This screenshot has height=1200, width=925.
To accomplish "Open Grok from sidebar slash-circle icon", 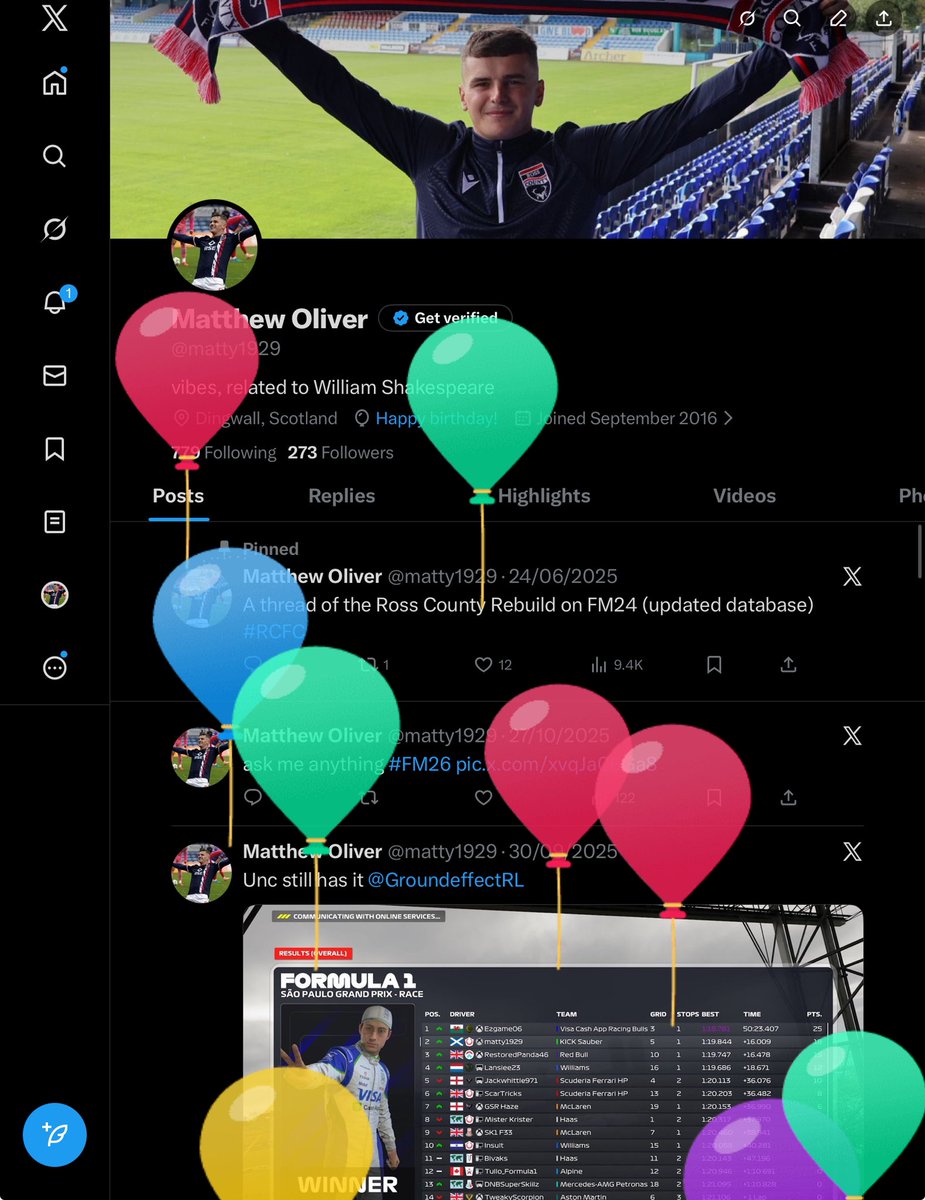I will (x=55, y=229).
